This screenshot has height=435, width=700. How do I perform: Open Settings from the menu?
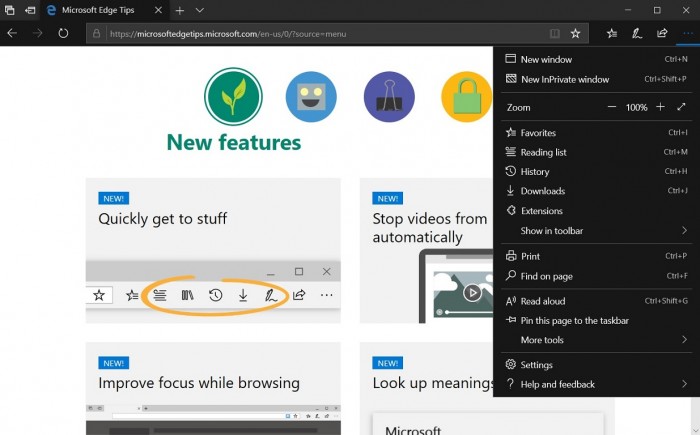596,365
